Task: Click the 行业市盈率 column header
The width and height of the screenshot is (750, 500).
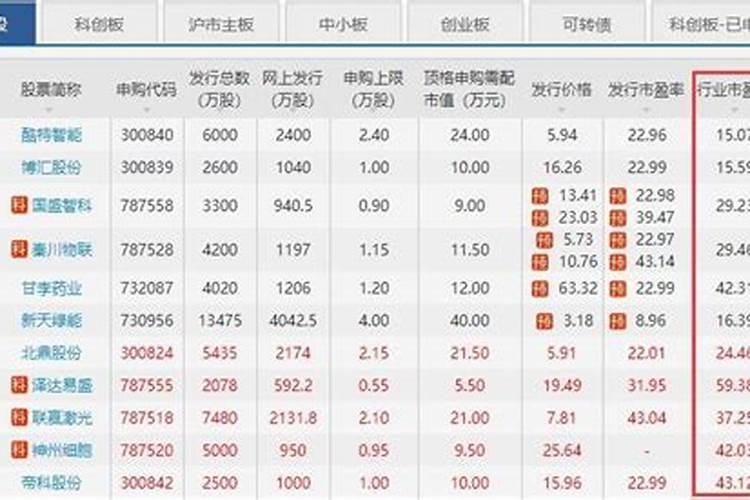Action: click(x=723, y=89)
